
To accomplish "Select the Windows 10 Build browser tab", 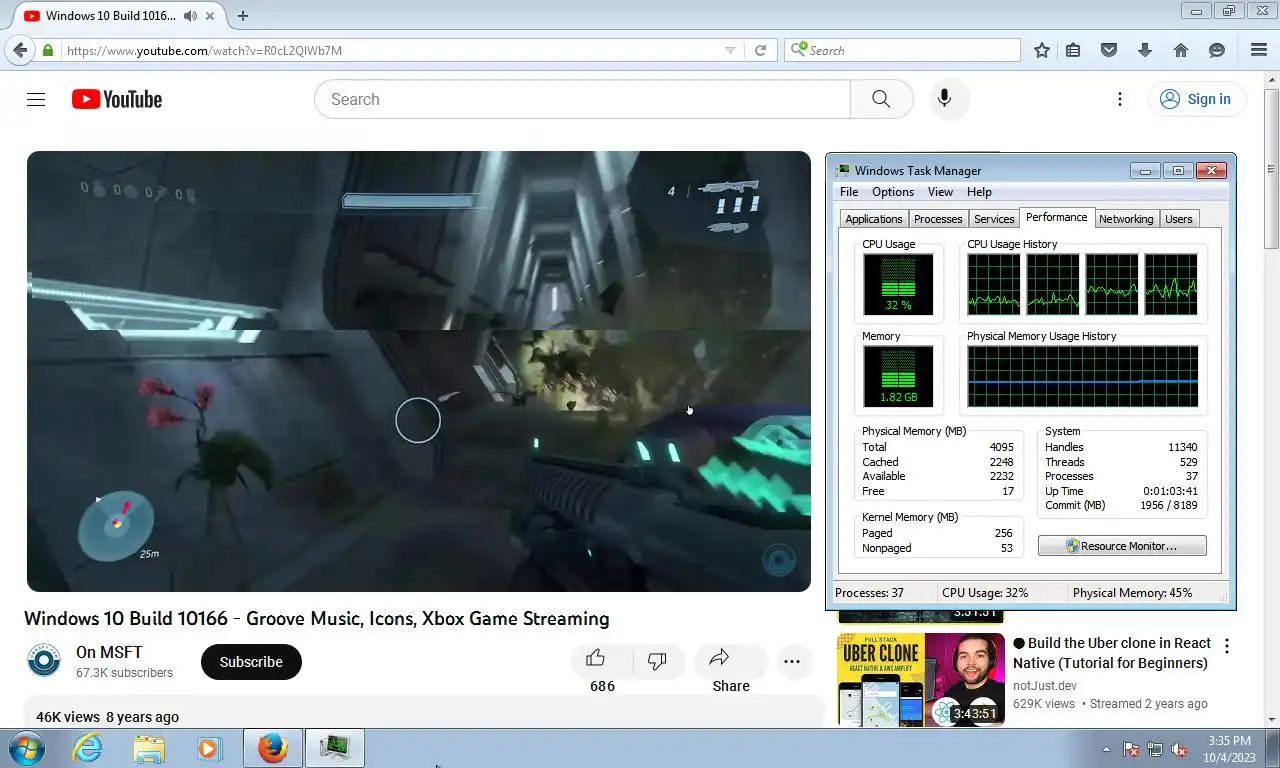I will [118, 16].
